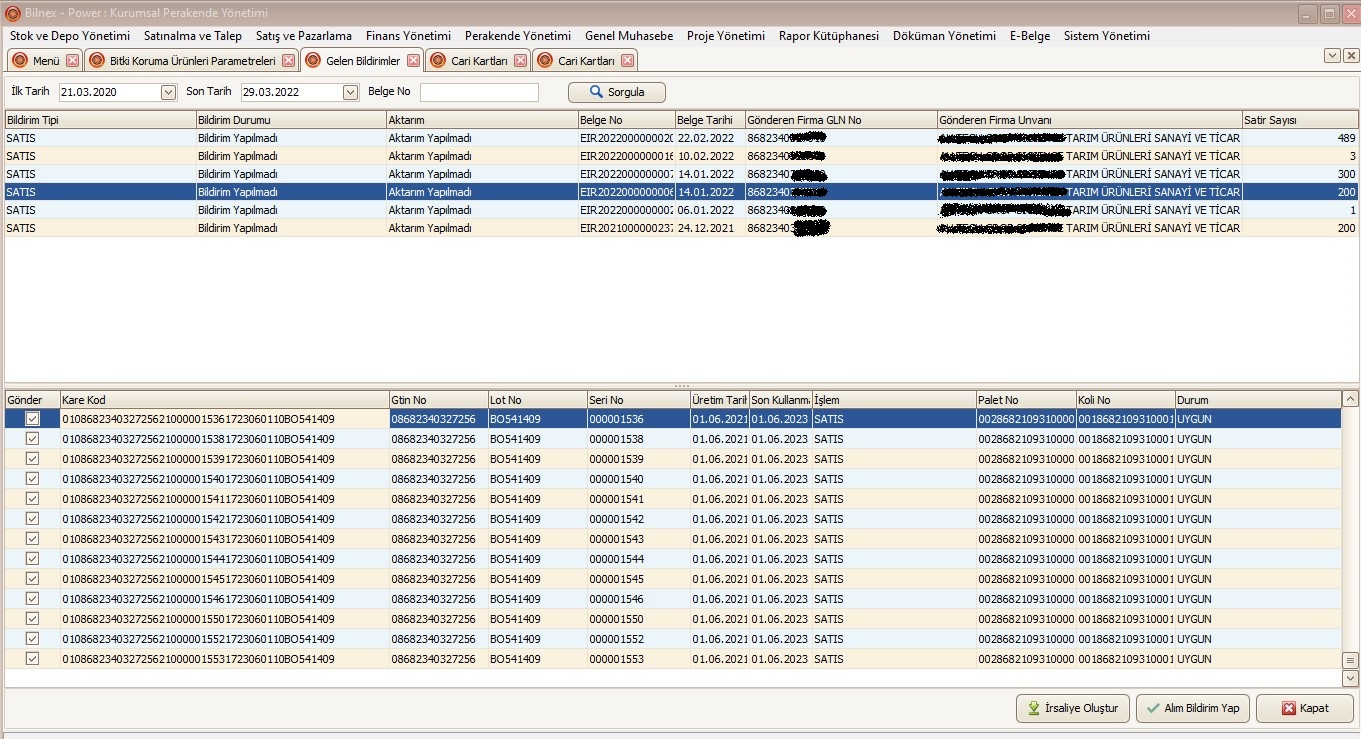Click the close-all-tabs X at tab strip right end
1361x739 pixels.
(1350, 56)
